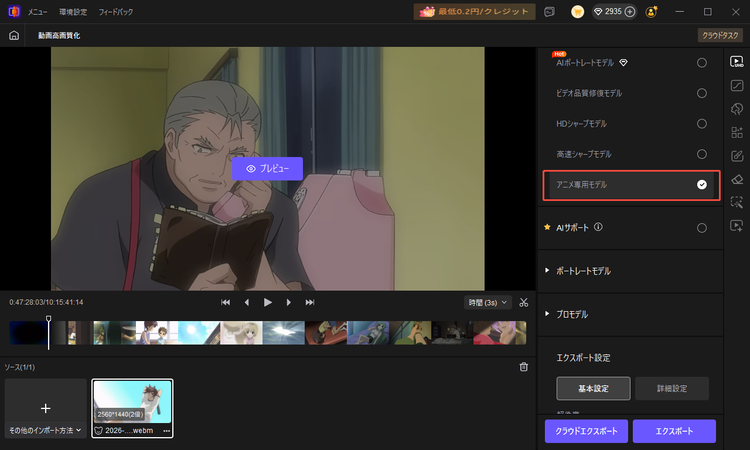Add credits with the plus icon
The width and height of the screenshot is (750, 450).
click(x=630, y=11)
